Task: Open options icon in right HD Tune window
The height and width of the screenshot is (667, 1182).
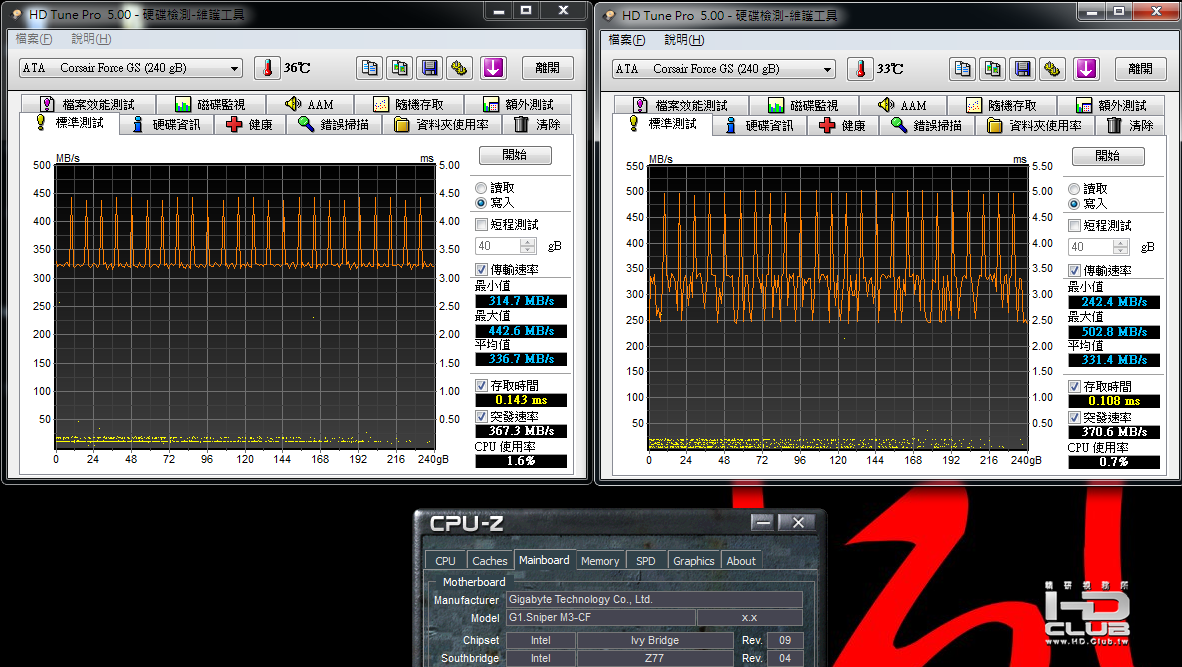Action: tap(1052, 69)
